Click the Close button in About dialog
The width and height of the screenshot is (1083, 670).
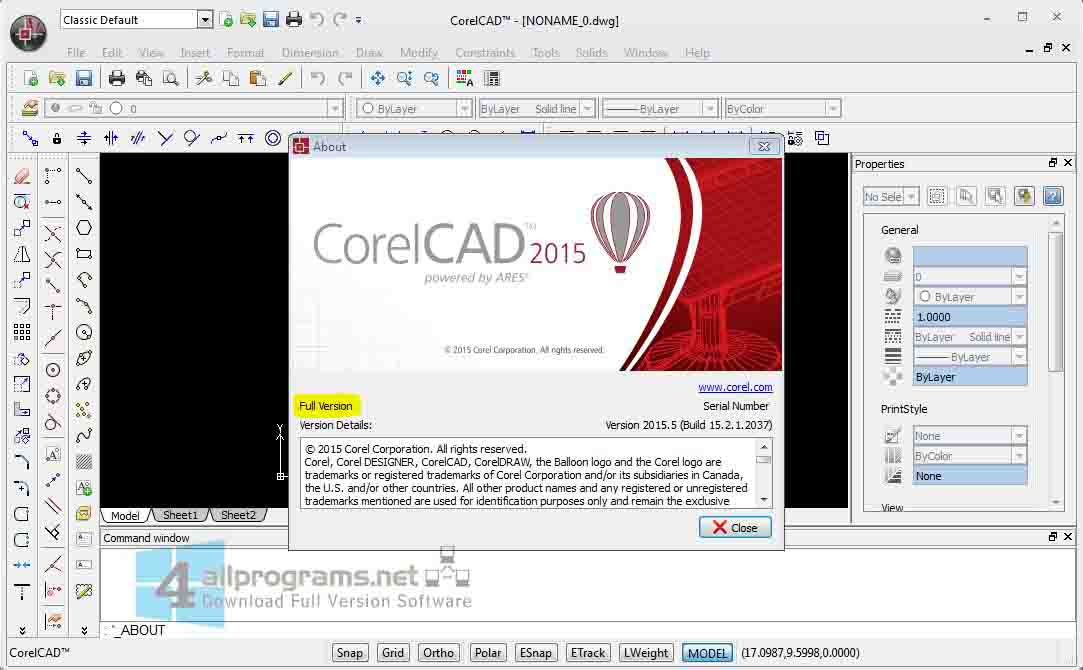[735, 527]
